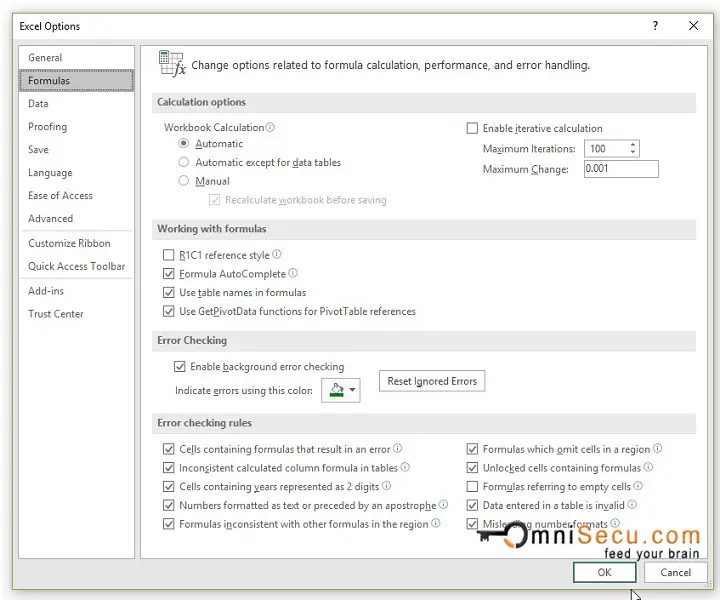The height and width of the screenshot is (600, 720).
Task: Open the Proofing category
Action: tap(76, 126)
